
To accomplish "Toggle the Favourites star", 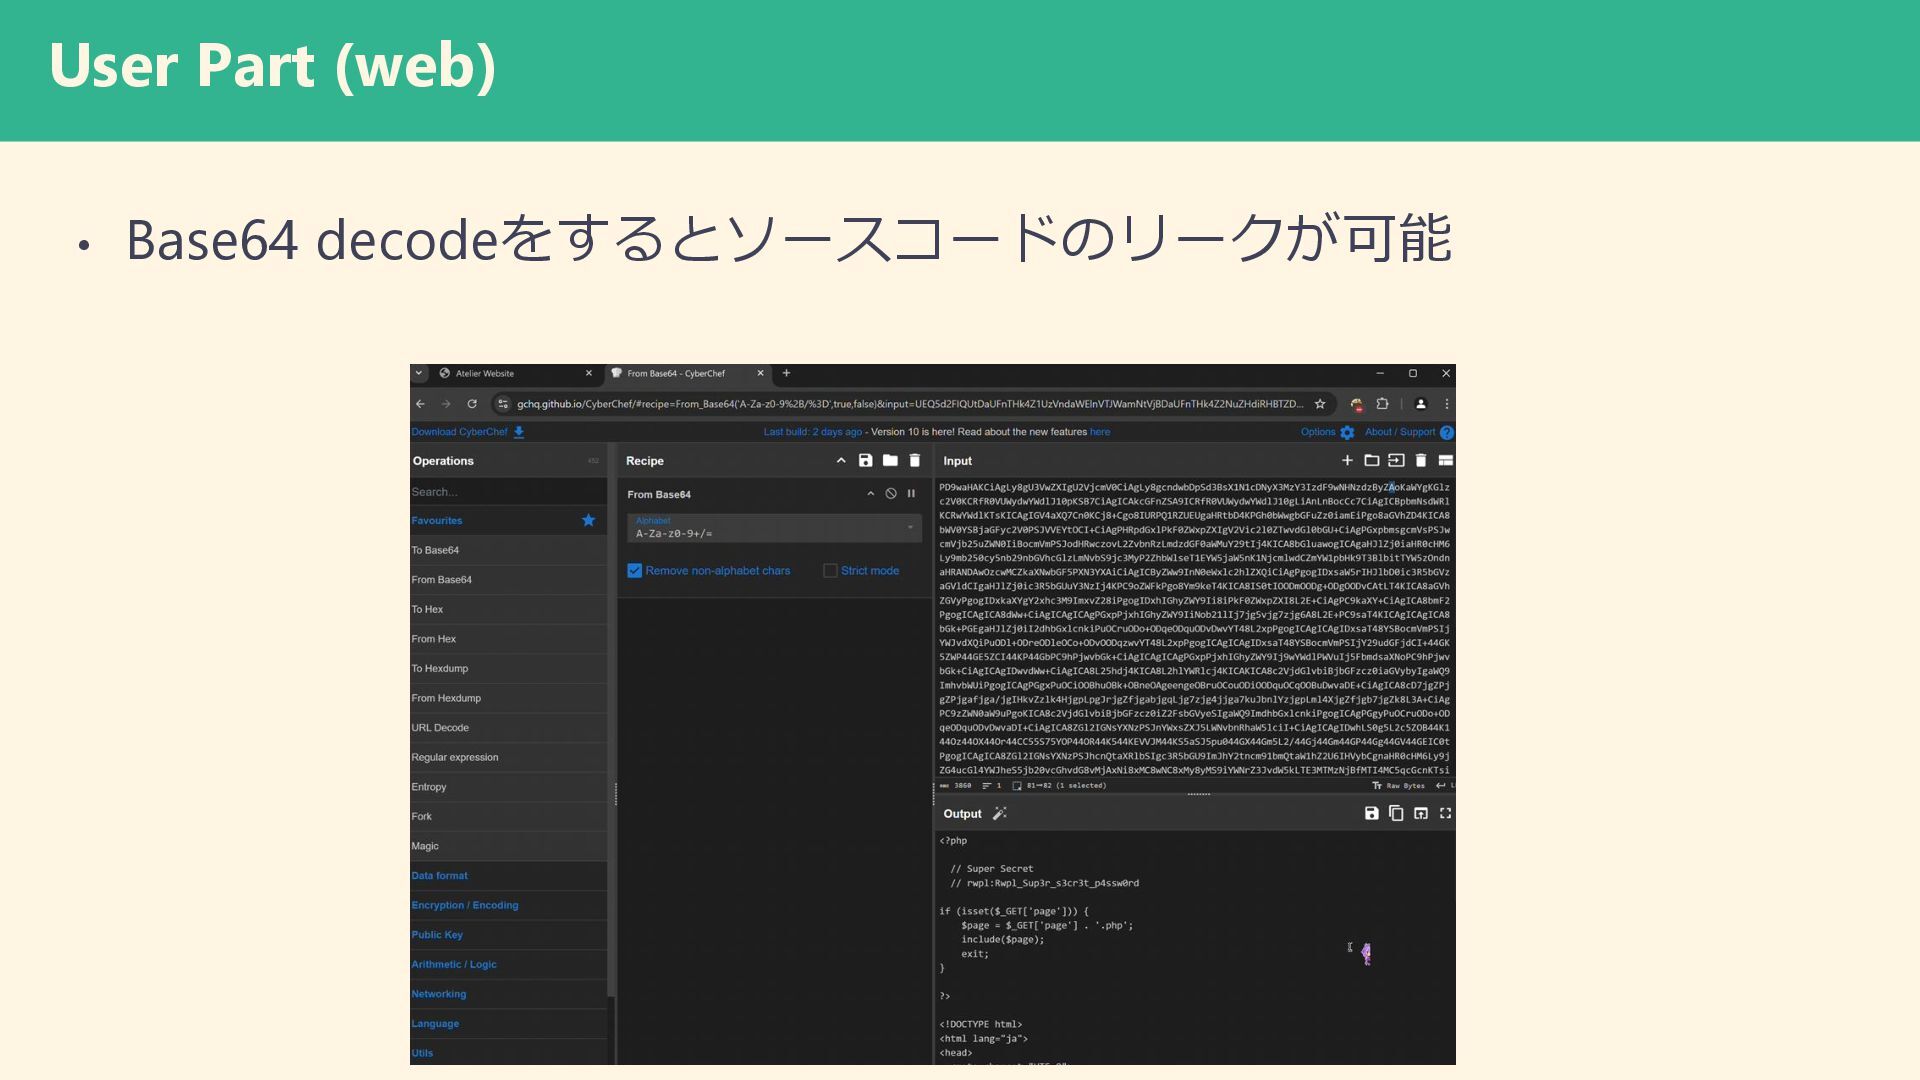I will 588,520.
